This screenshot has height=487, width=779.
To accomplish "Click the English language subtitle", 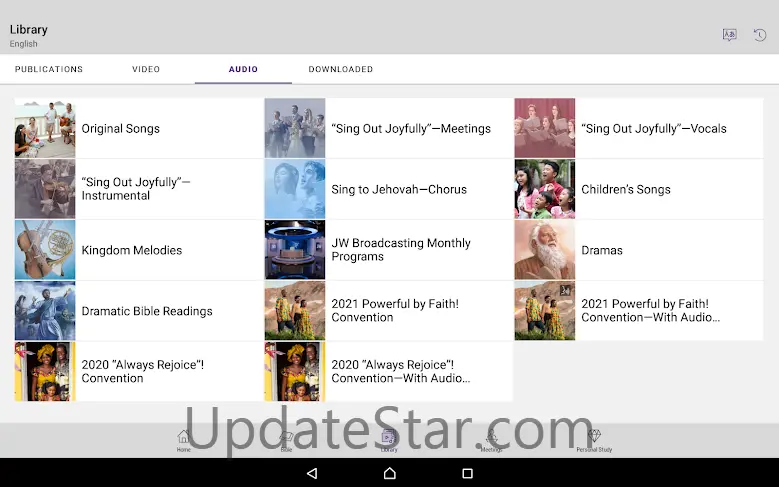I will (23, 44).
